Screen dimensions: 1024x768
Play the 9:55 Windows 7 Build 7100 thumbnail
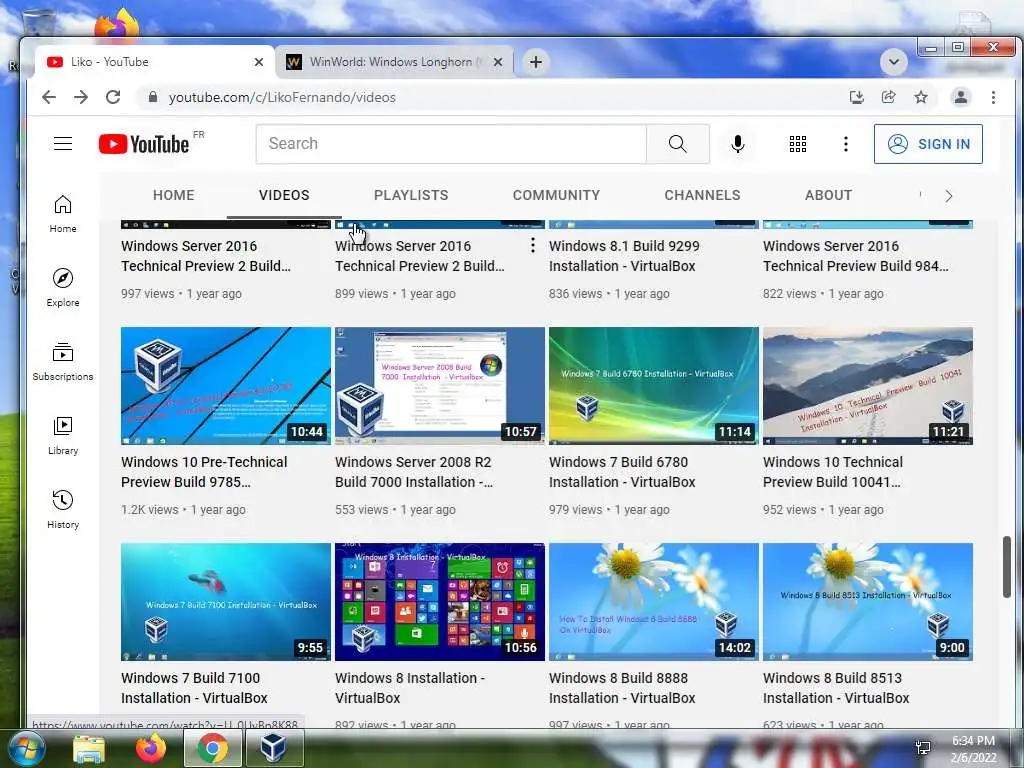[x=226, y=602]
